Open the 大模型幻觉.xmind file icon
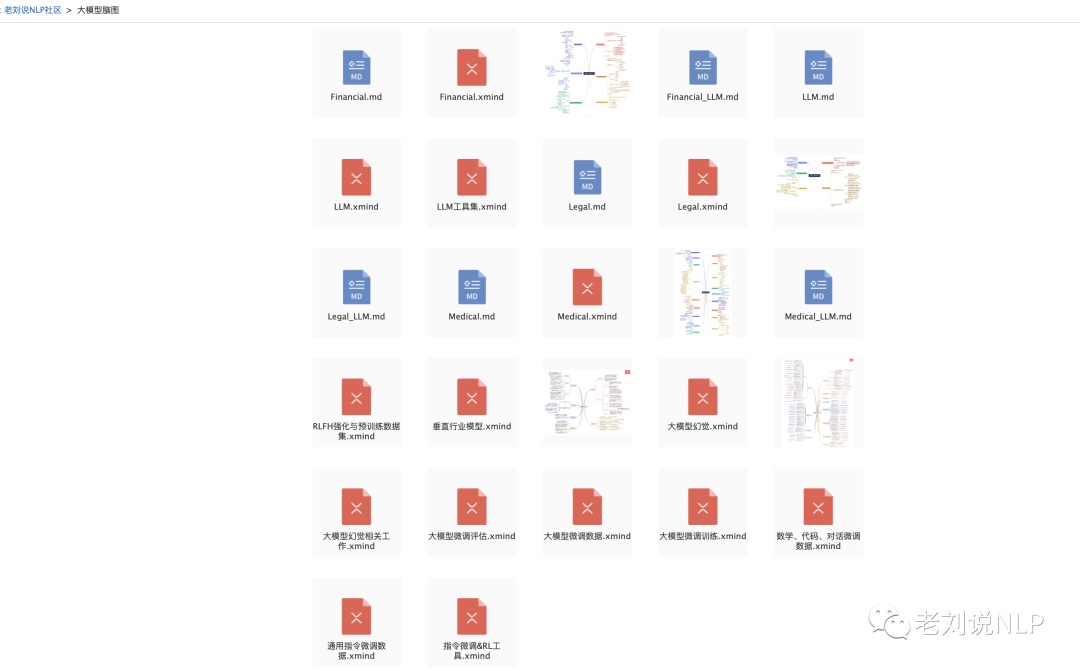Viewport: 1080px width, 671px height. (703, 397)
